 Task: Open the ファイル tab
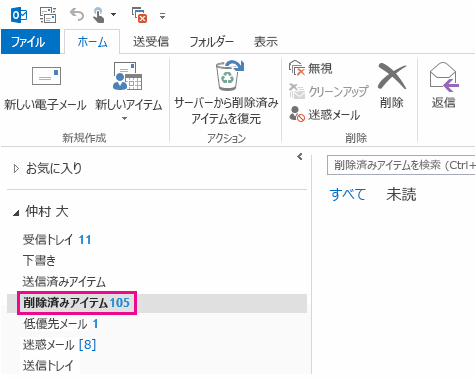[x=30, y=42]
